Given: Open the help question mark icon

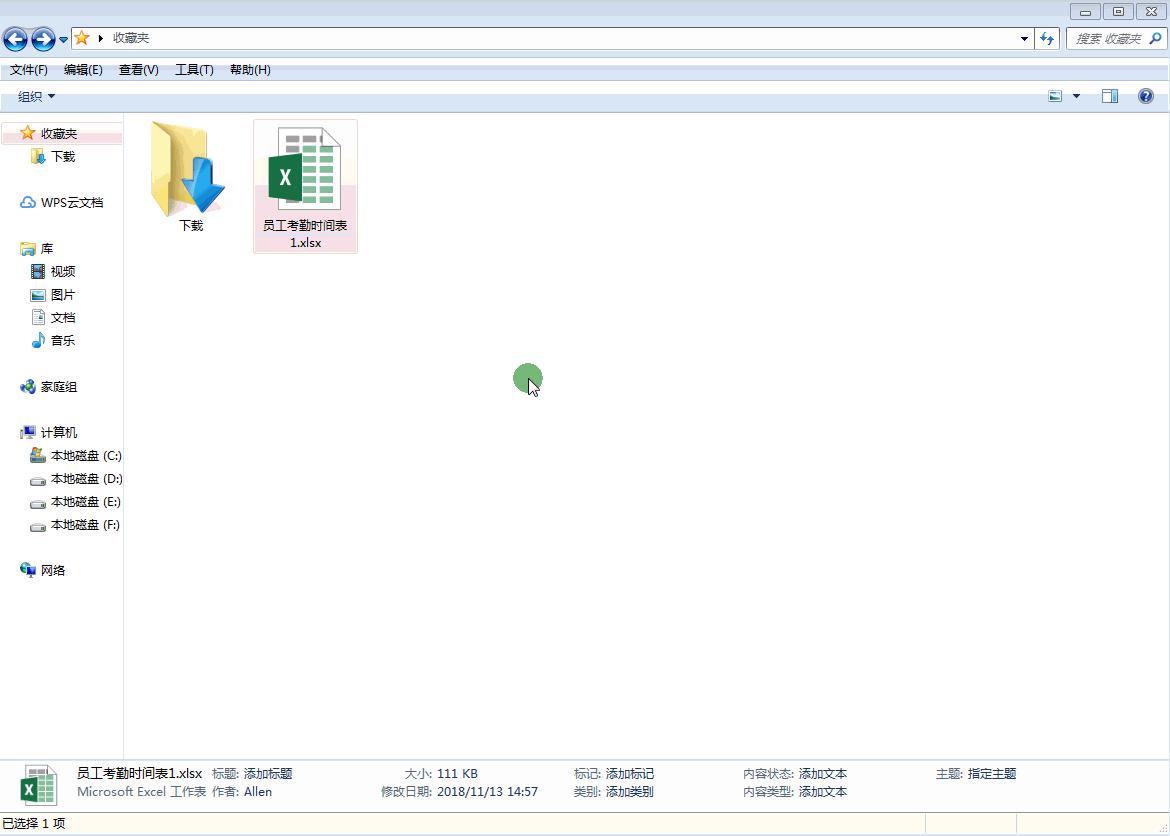Looking at the screenshot, I should [x=1146, y=96].
